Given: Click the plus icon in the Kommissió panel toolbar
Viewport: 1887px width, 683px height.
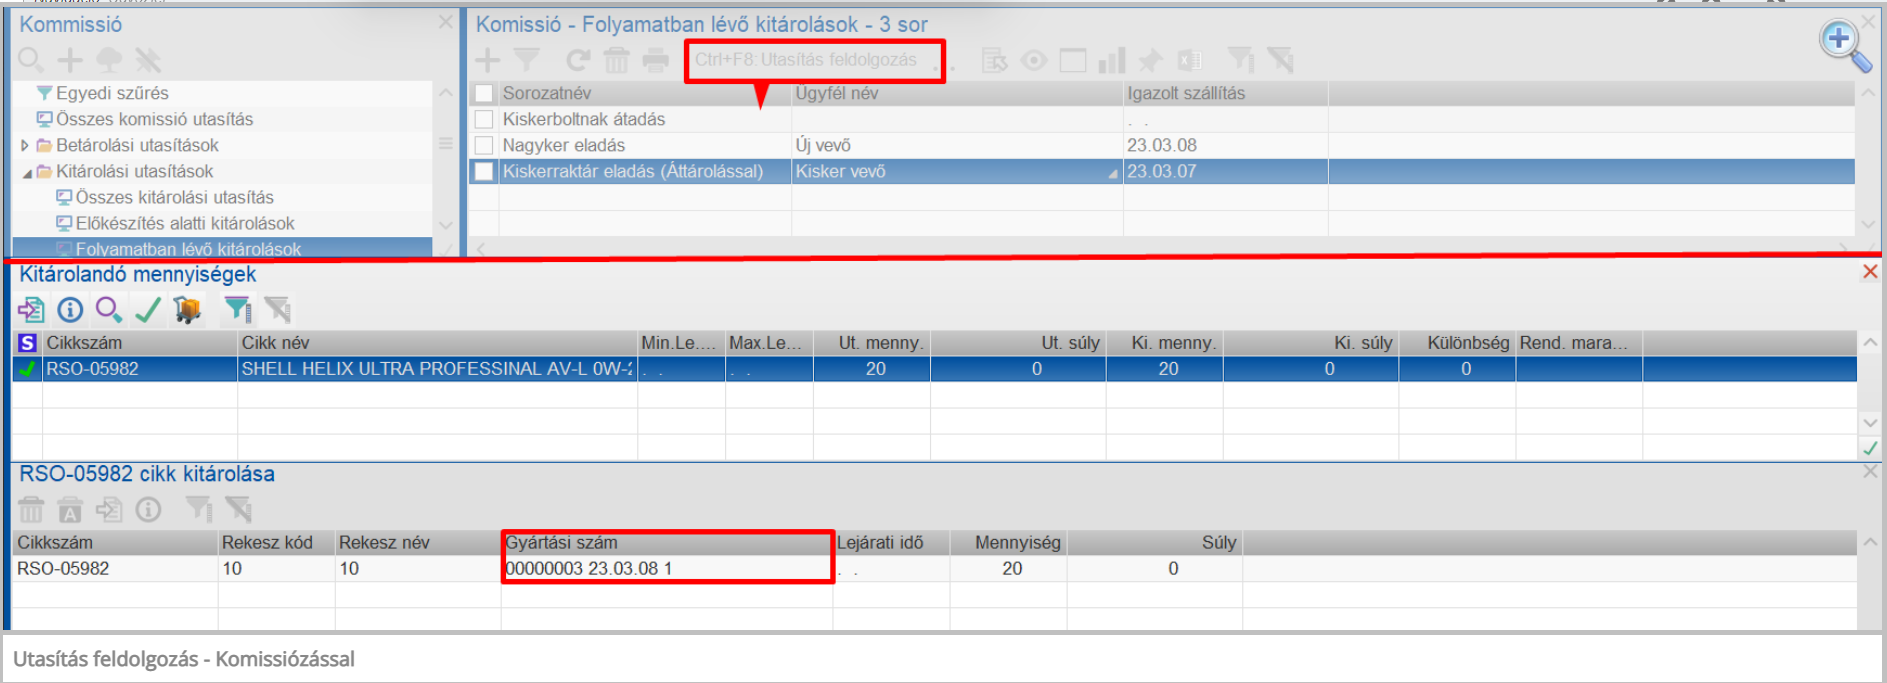Looking at the screenshot, I should pyautogui.click(x=70, y=60).
